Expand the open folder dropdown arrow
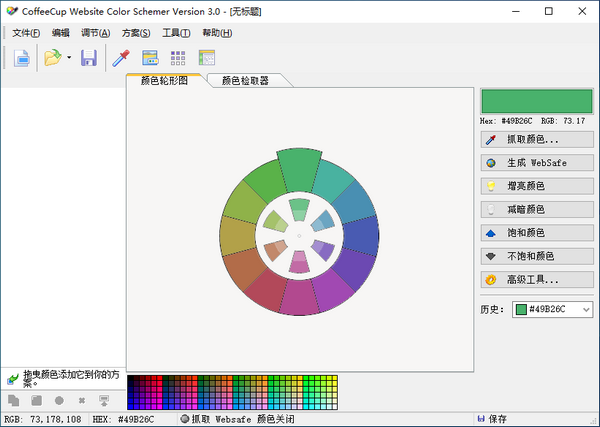Screen dimensions: 600x427 68,59
